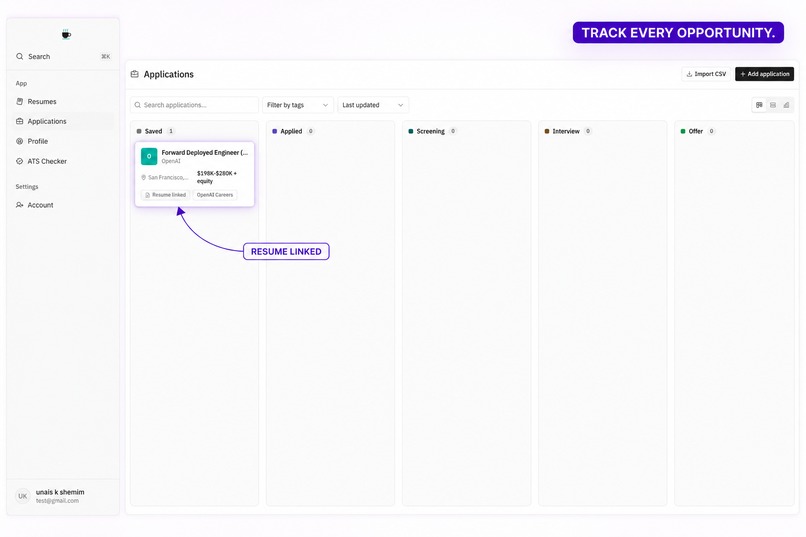Open the ATS Checker
The image size is (806, 537).
pyautogui.click(x=63, y=161)
